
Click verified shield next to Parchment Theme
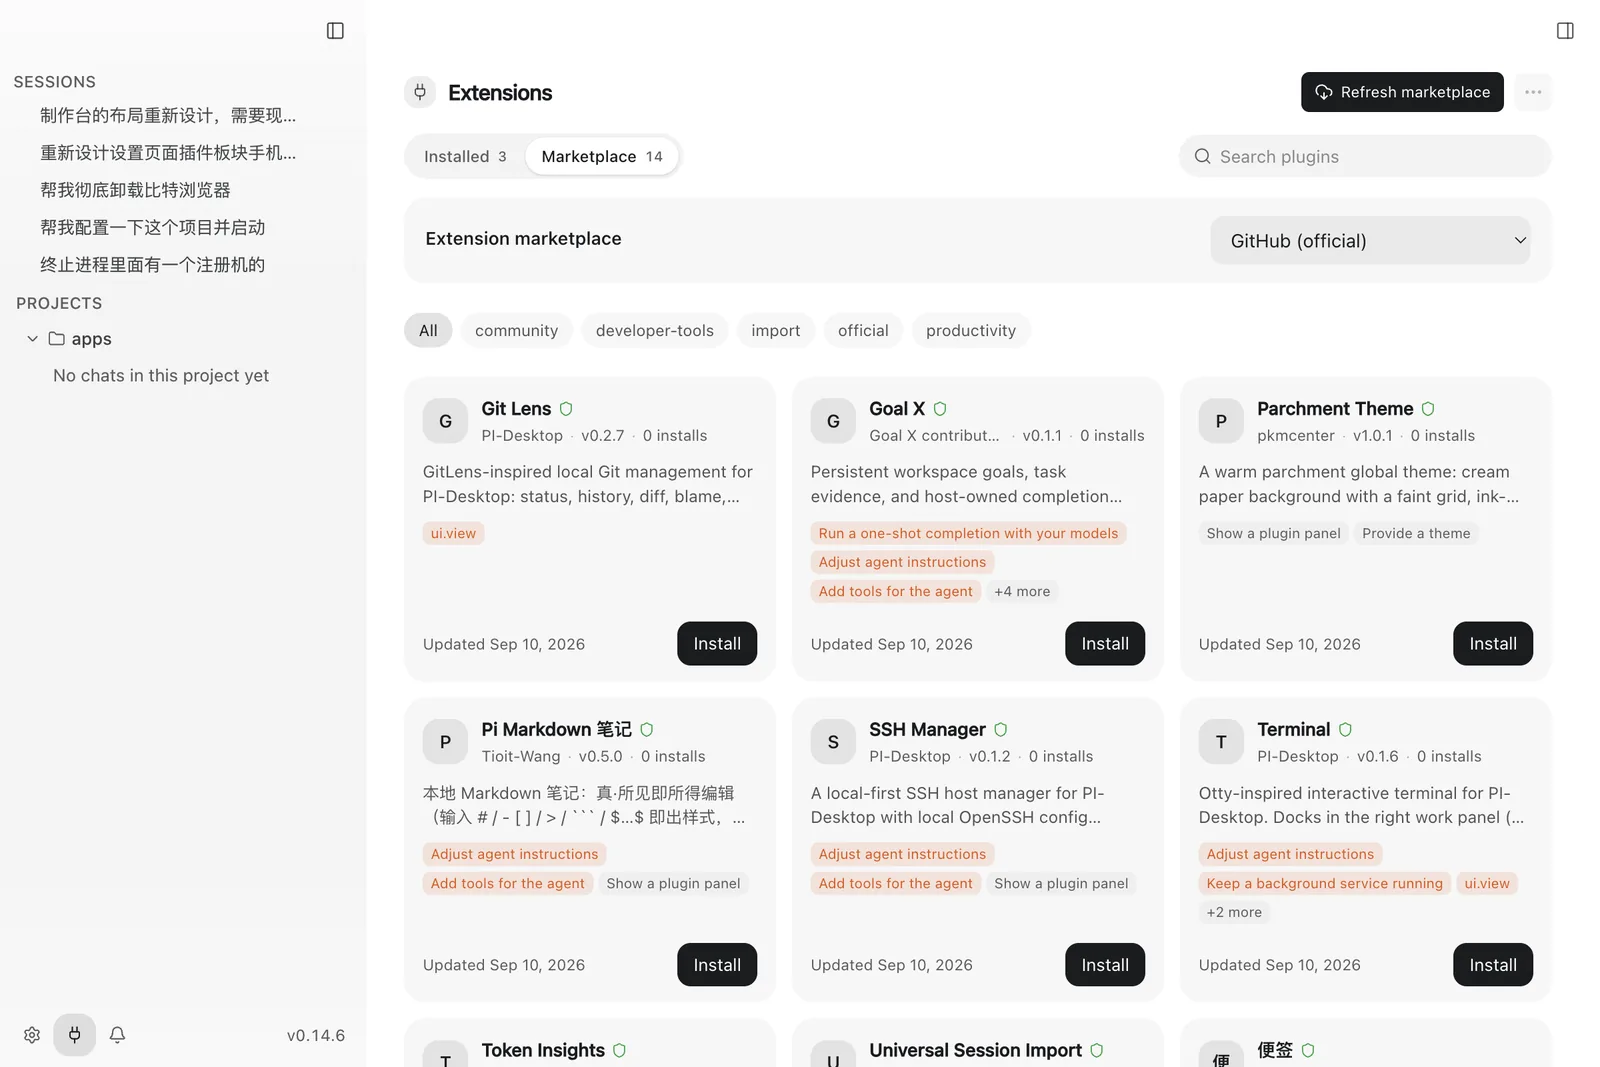pos(1428,409)
